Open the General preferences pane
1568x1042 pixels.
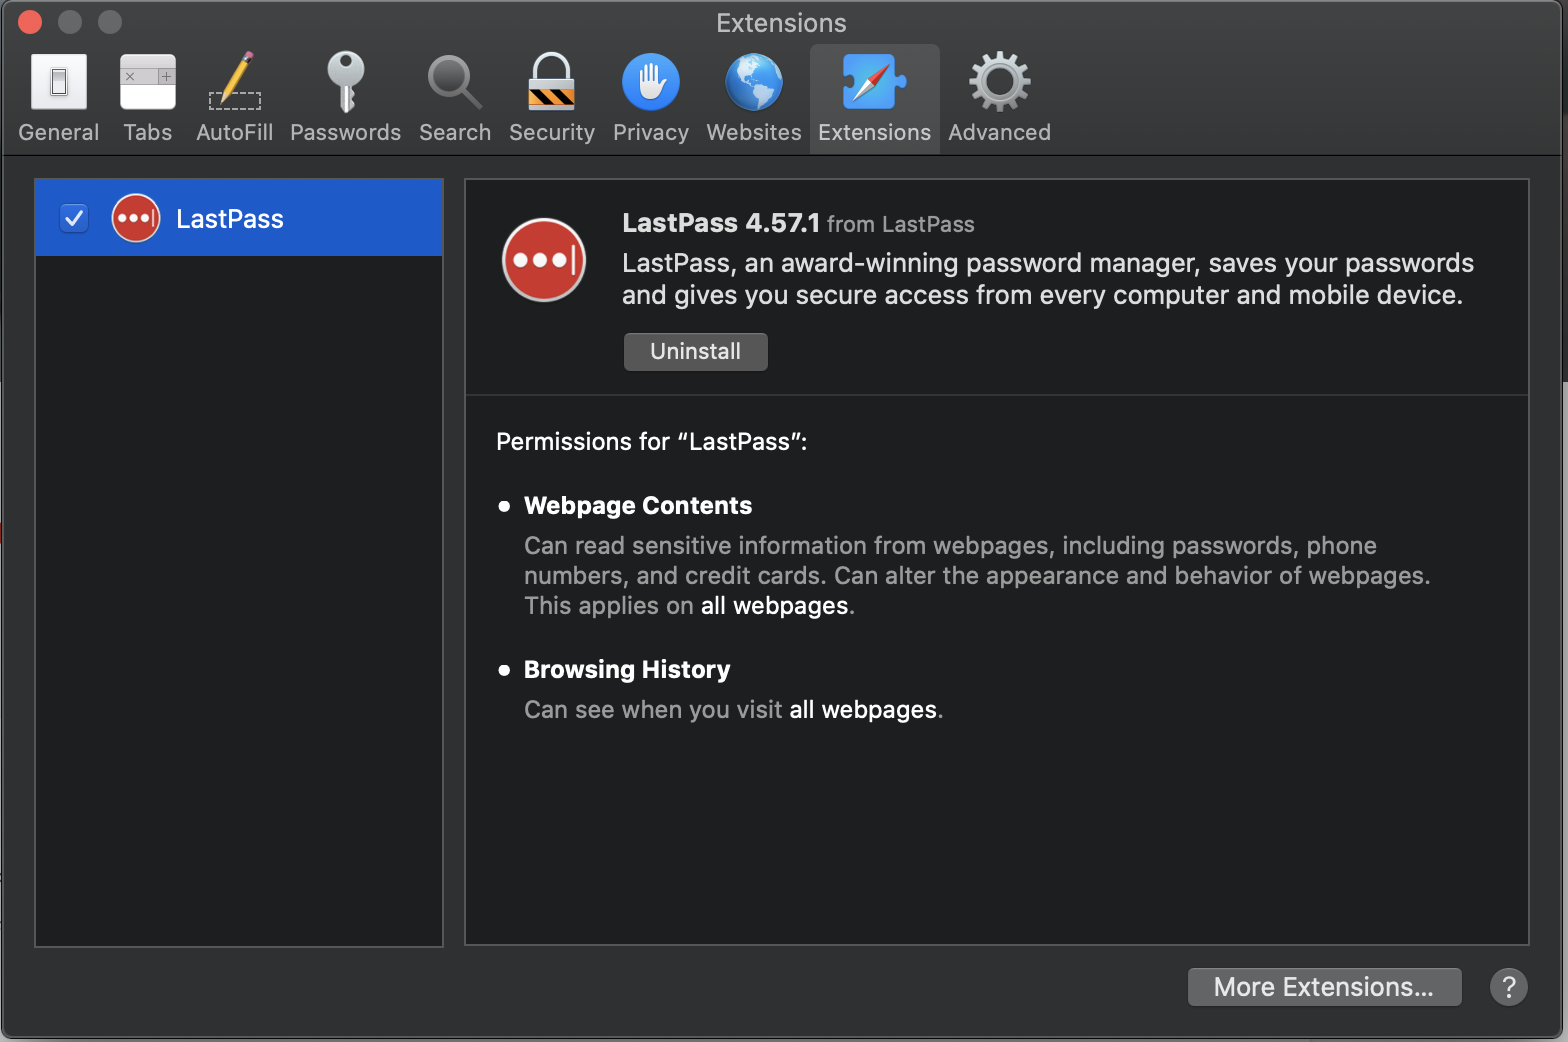58,98
